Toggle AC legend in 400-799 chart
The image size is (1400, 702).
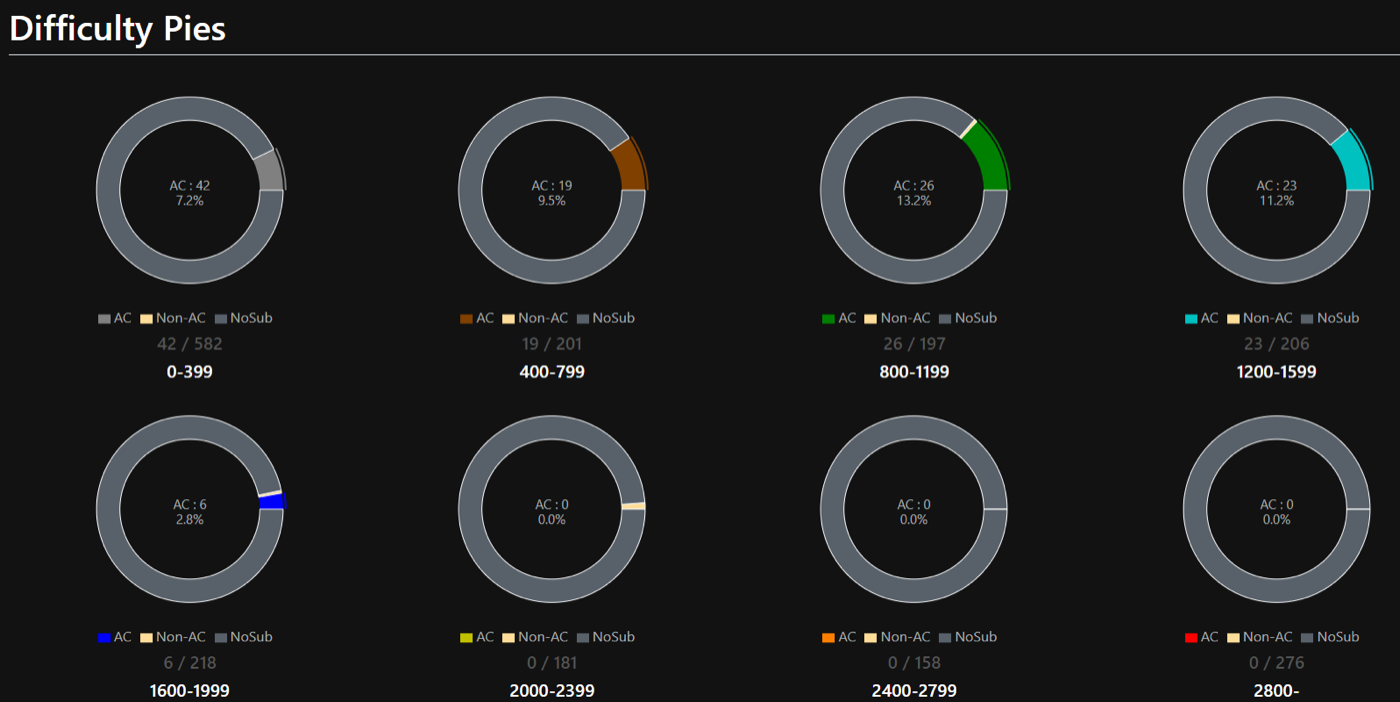pos(477,318)
